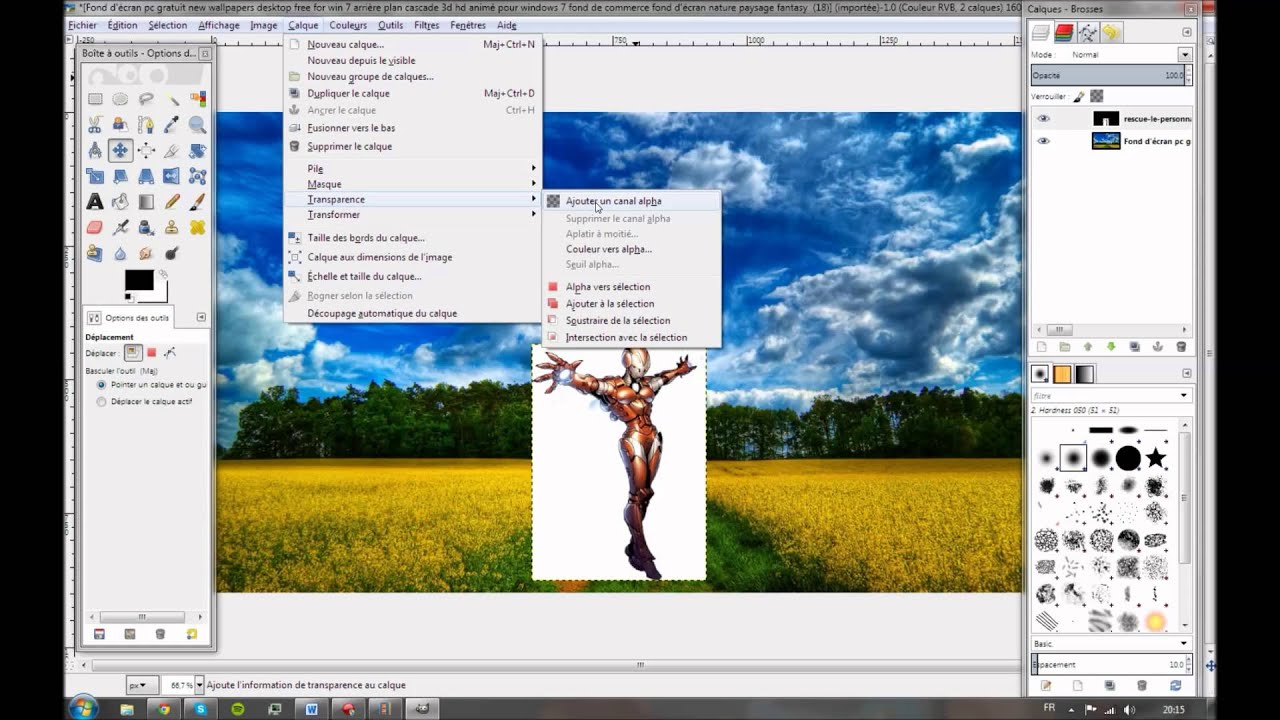Click the Windows Start button
Screen dimensions: 1280x720
point(84,708)
